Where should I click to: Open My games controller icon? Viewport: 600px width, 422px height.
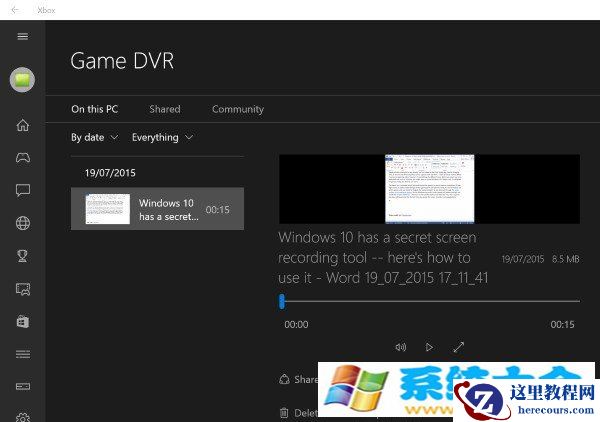23,158
